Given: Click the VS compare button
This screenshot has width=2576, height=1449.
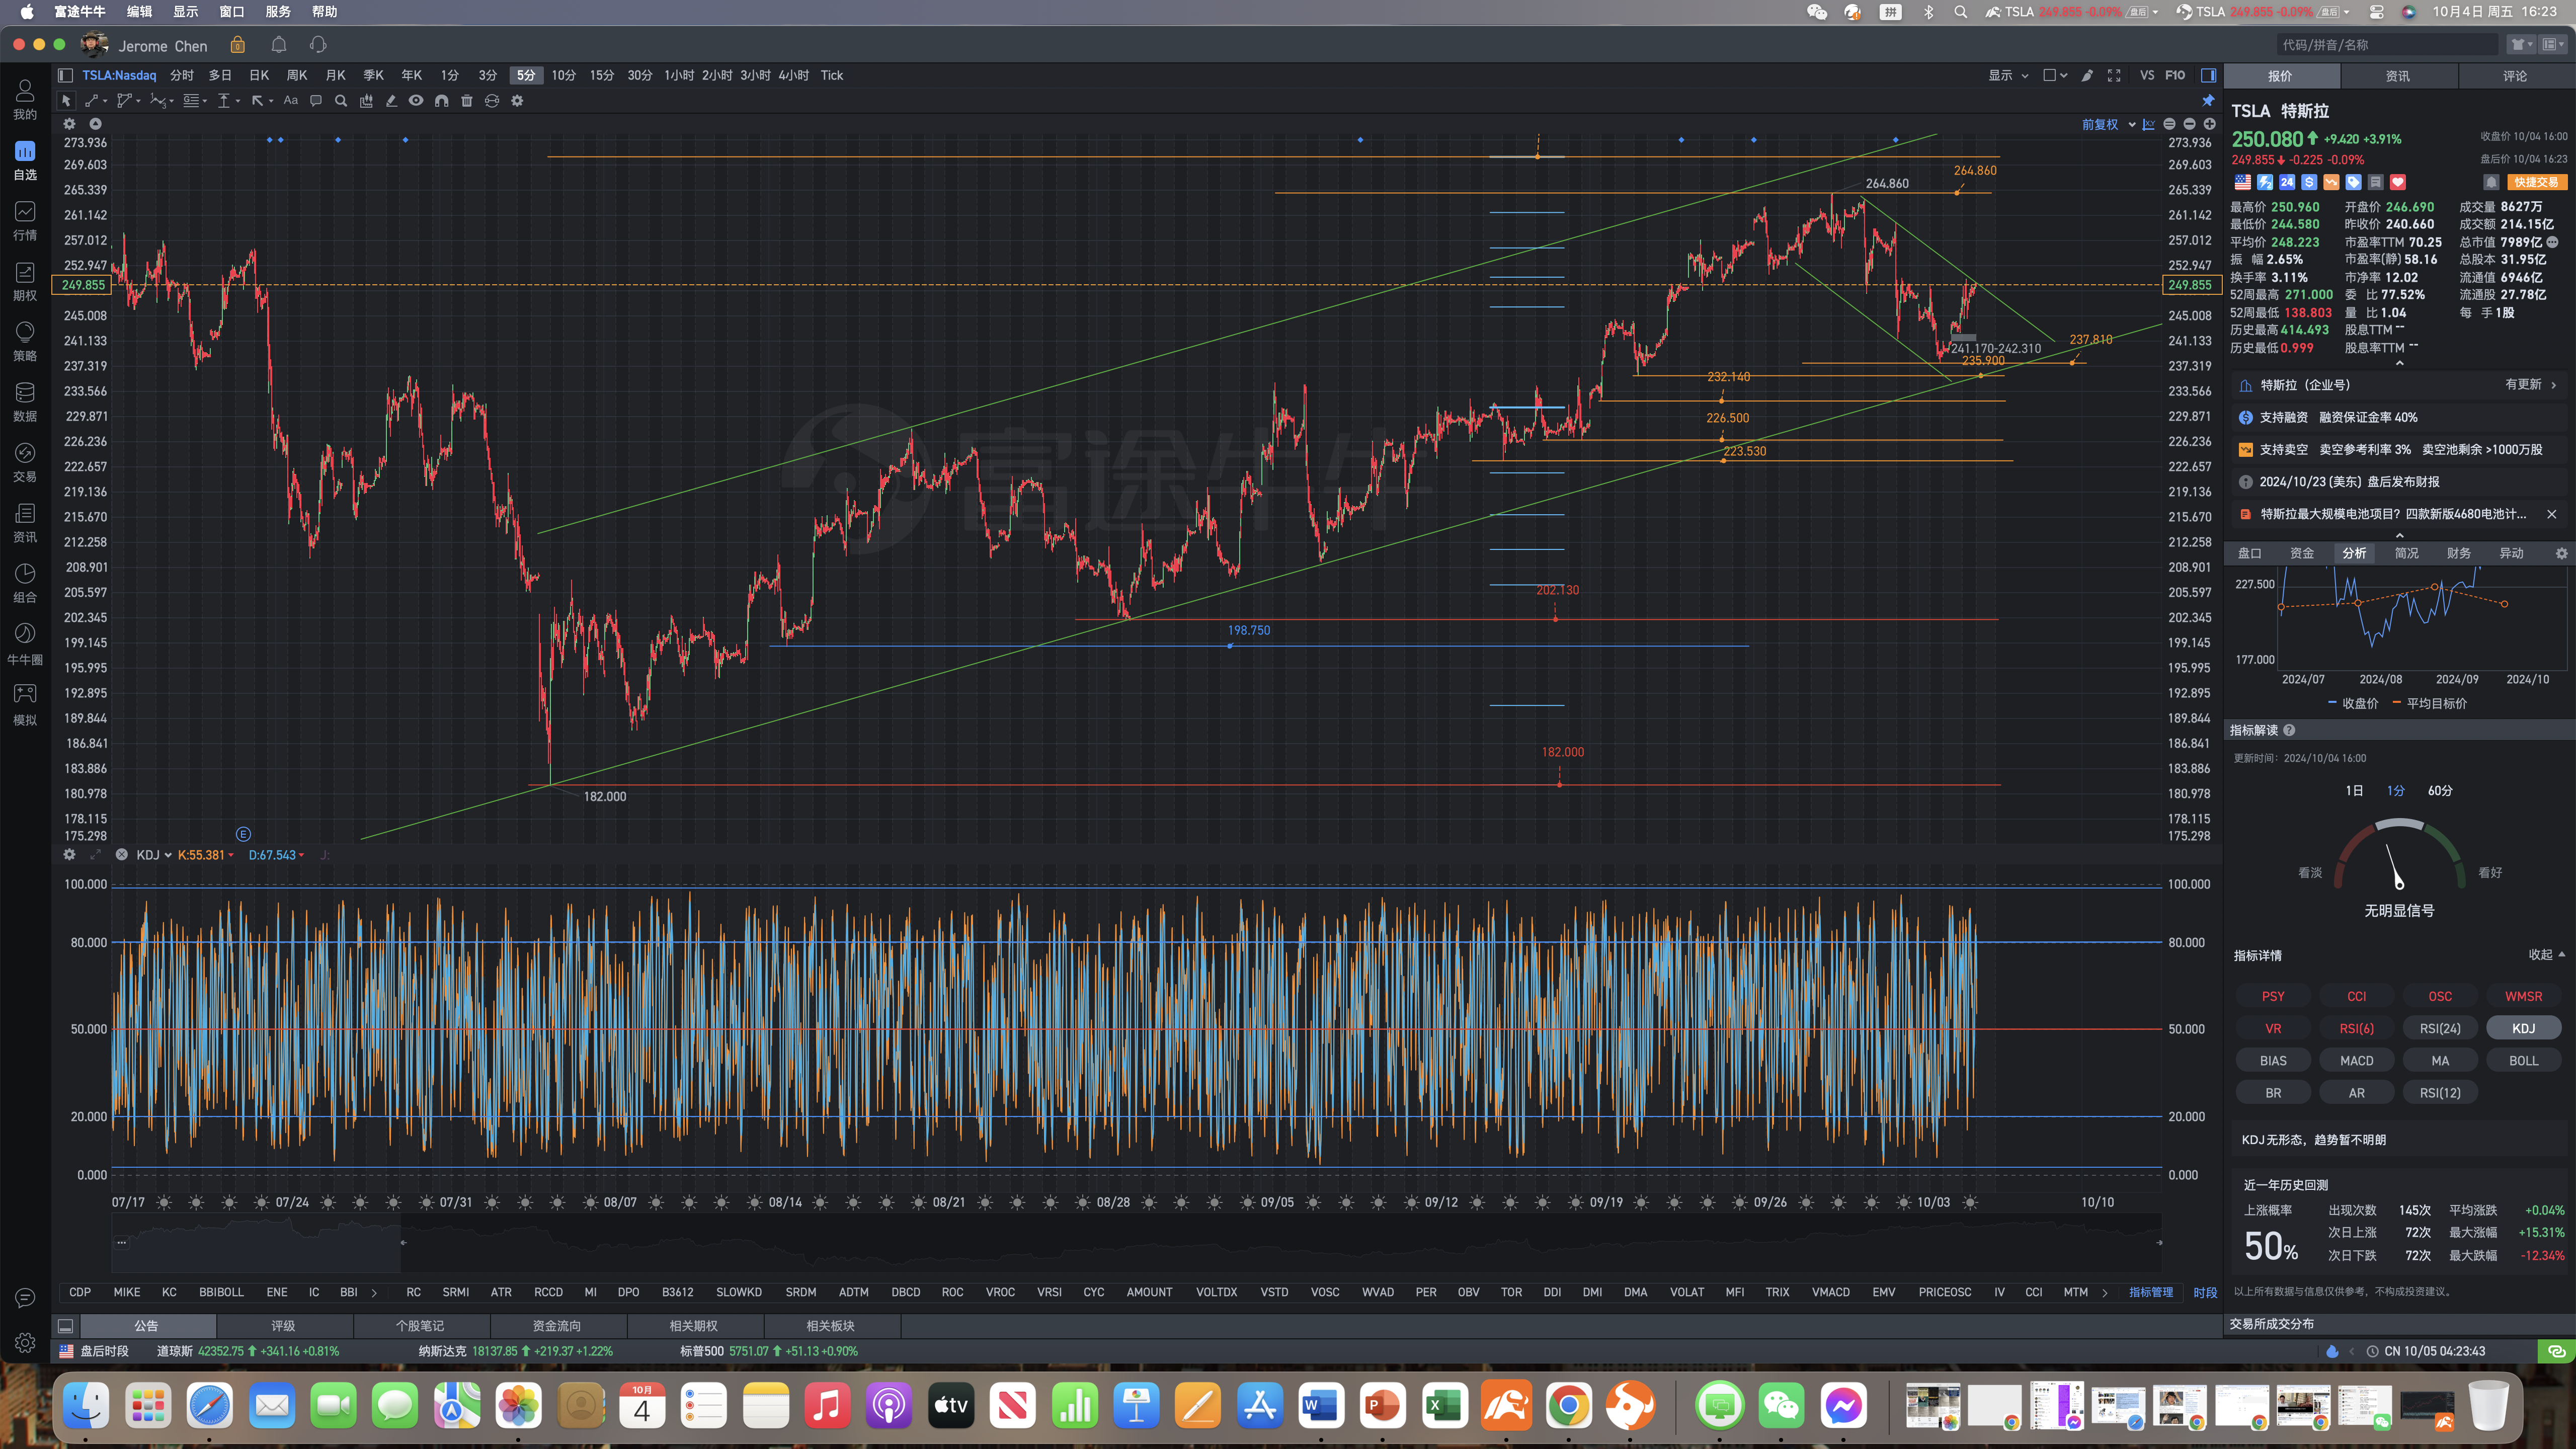Looking at the screenshot, I should (2147, 75).
